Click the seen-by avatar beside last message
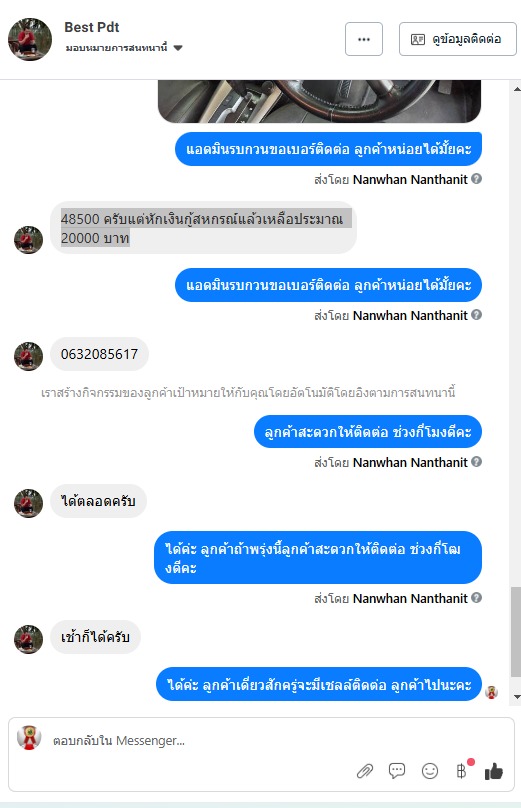The width and height of the screenshot is (521, 808). (x=492, y=692)
